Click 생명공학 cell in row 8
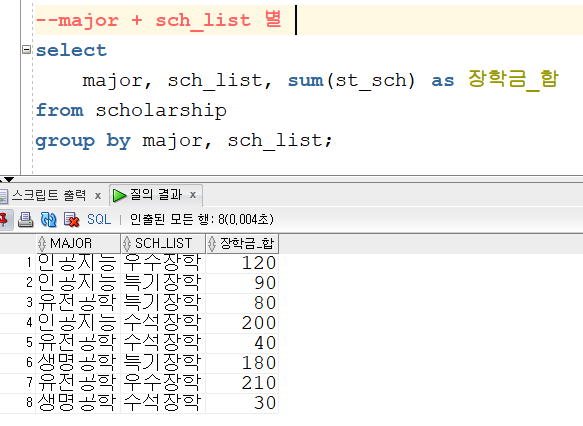 (77, 403)
